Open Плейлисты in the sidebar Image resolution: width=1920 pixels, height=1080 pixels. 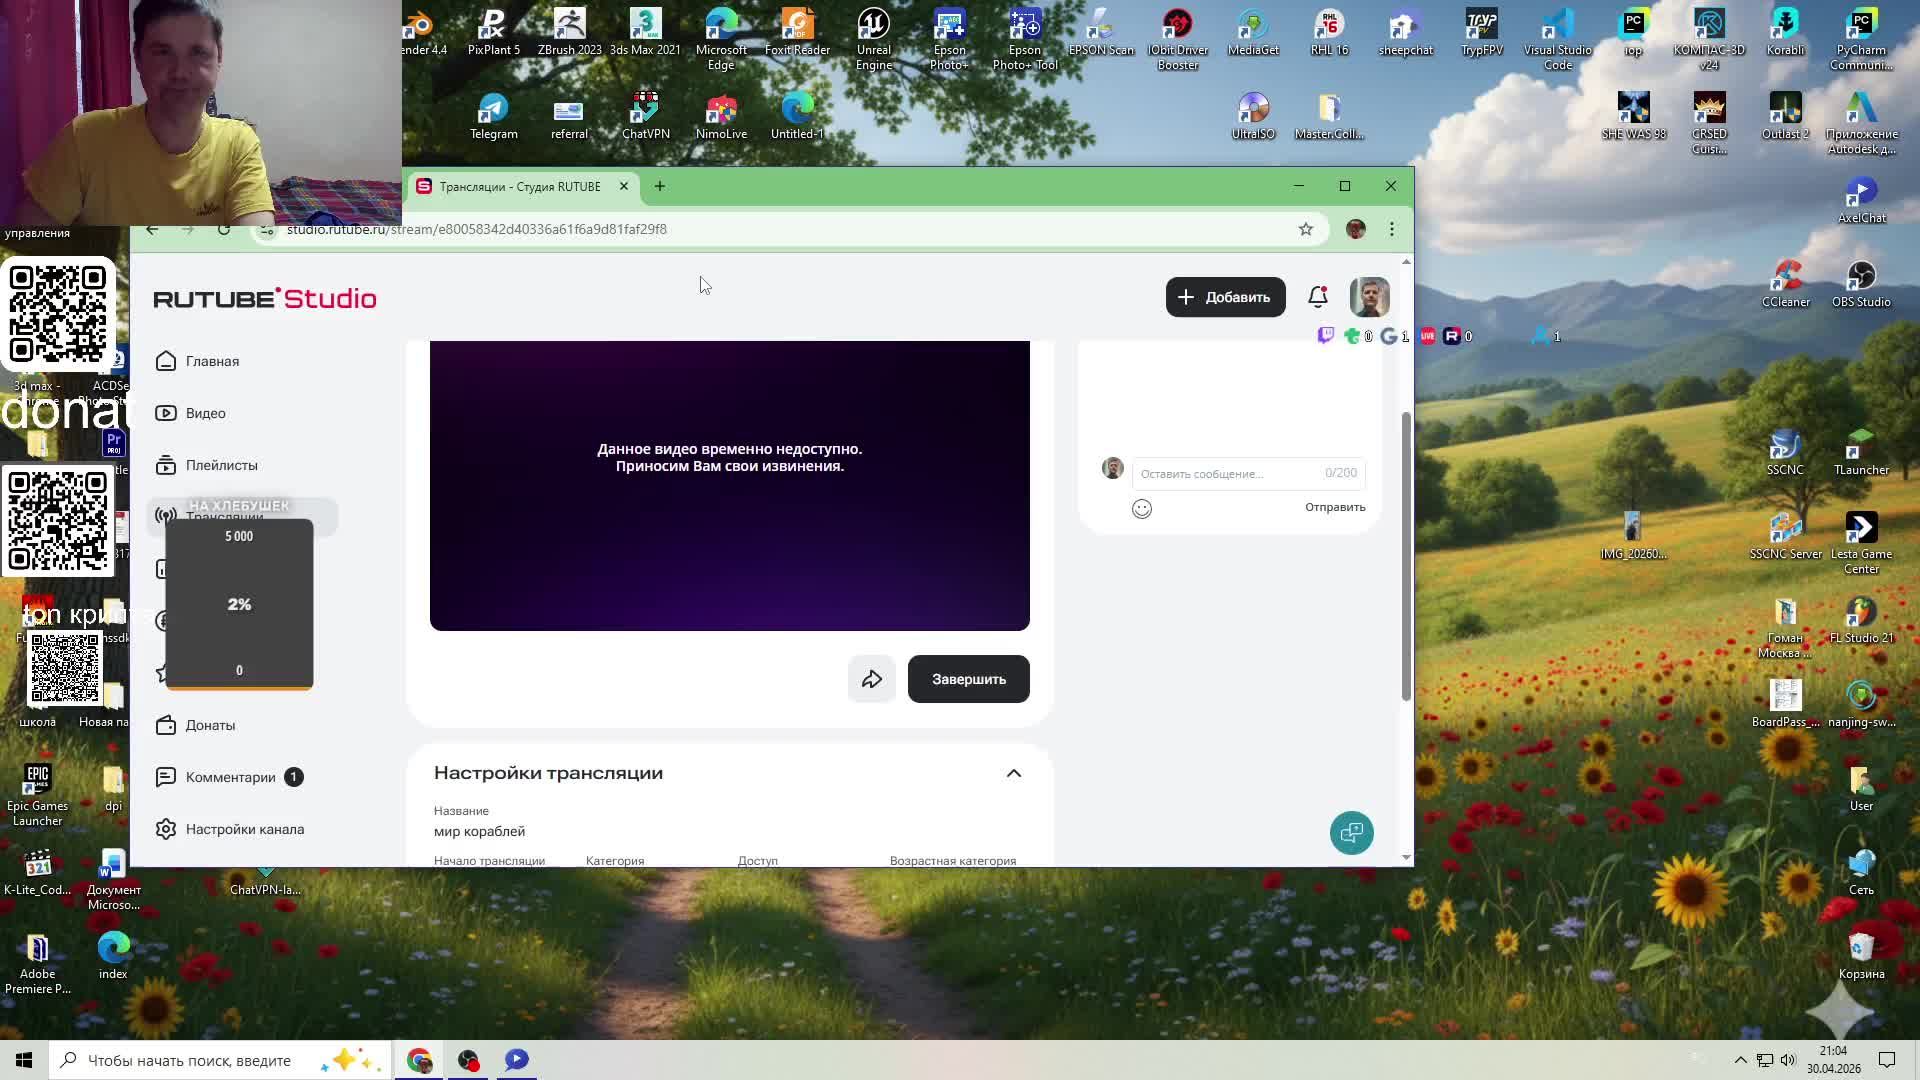221,465
